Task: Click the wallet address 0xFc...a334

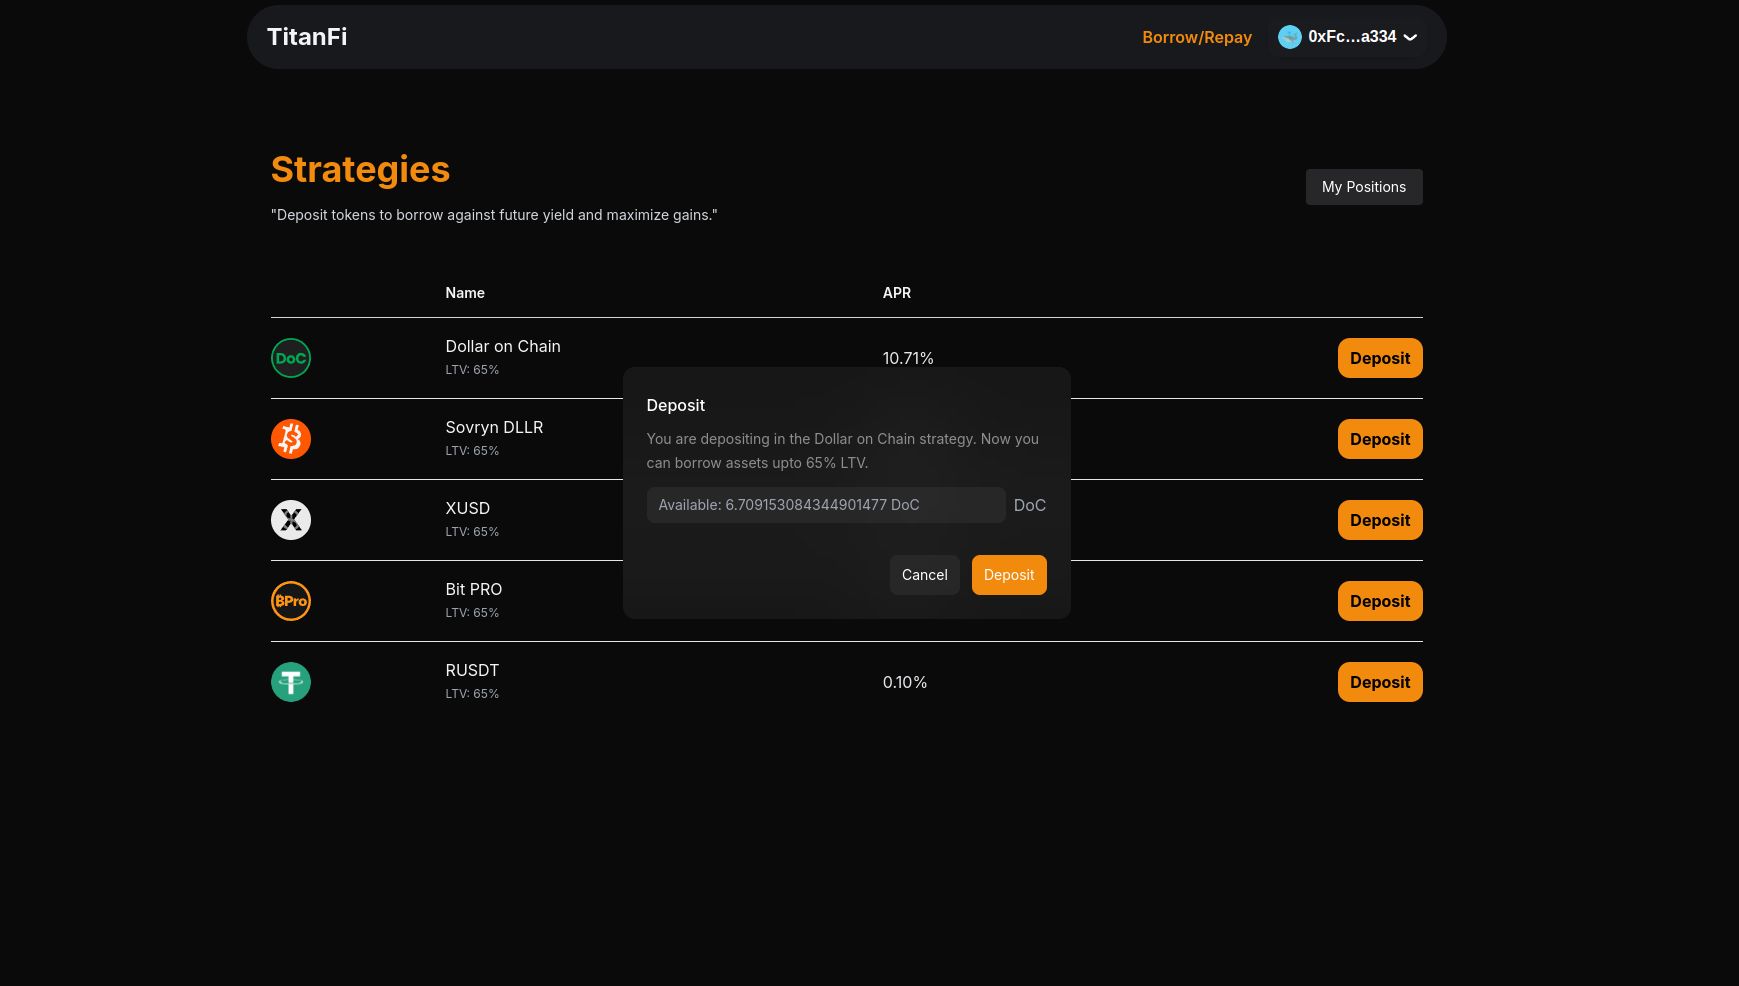Action: [x=1352, y=37]
